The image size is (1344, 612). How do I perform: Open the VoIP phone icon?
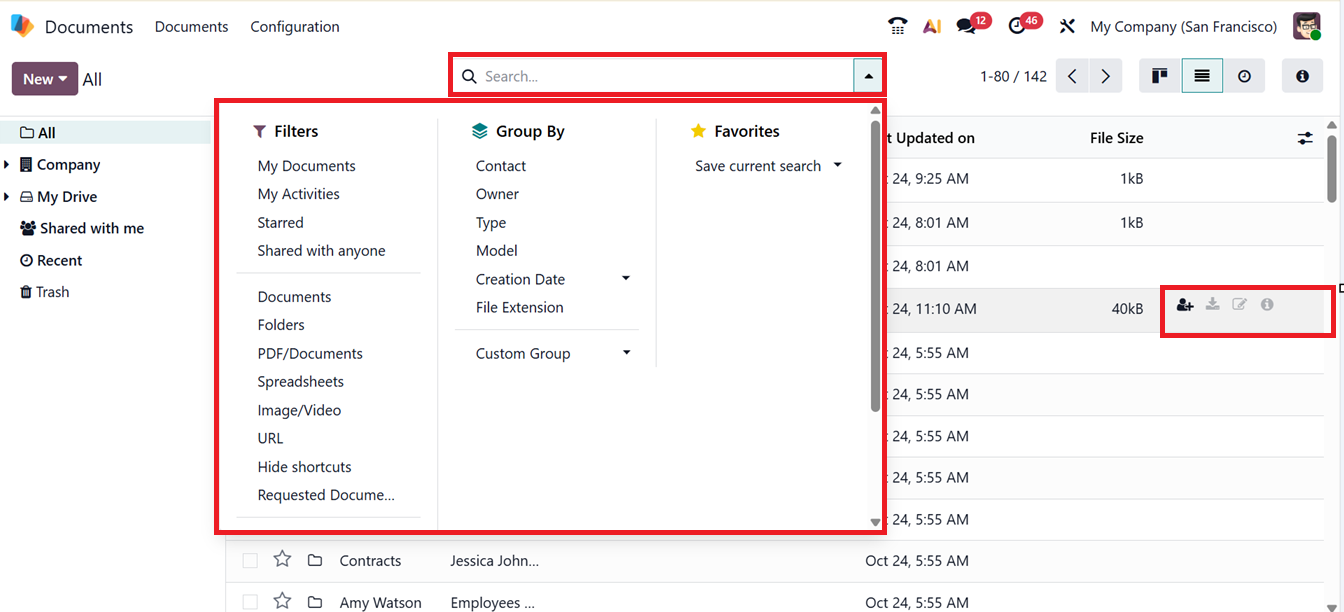pyautogui.click(x=897, y=27)
